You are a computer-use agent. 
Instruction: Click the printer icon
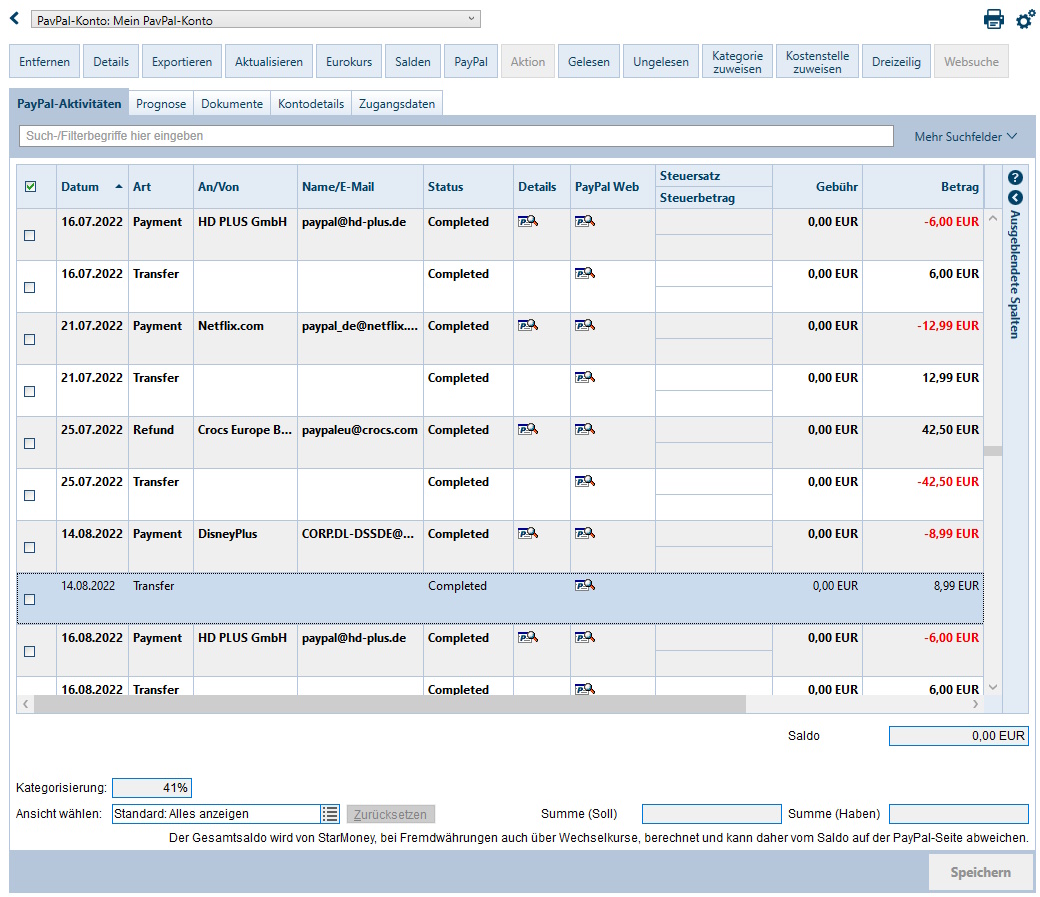993,19
